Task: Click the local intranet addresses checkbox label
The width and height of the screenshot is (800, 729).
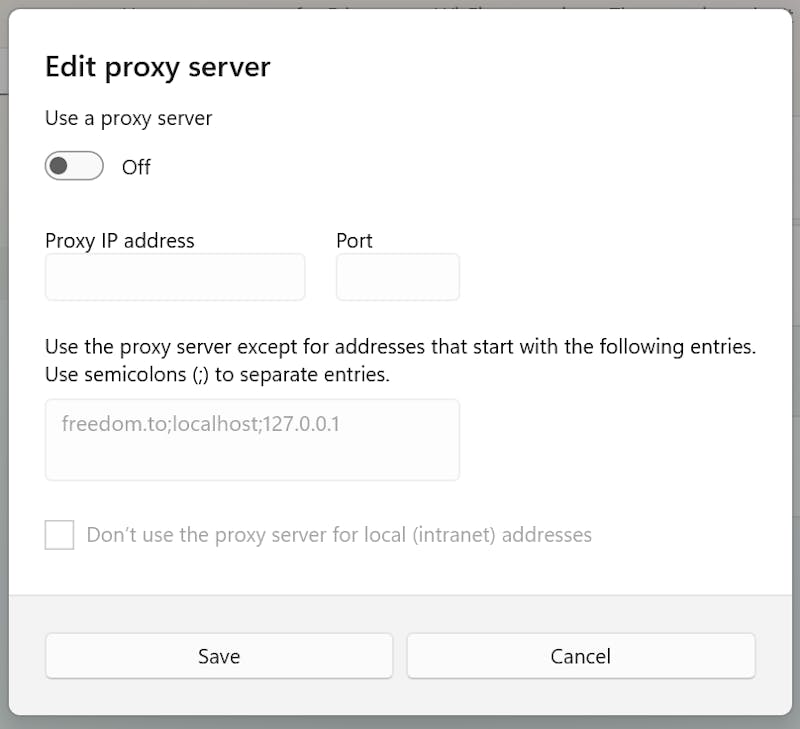Action: point(339,535)
